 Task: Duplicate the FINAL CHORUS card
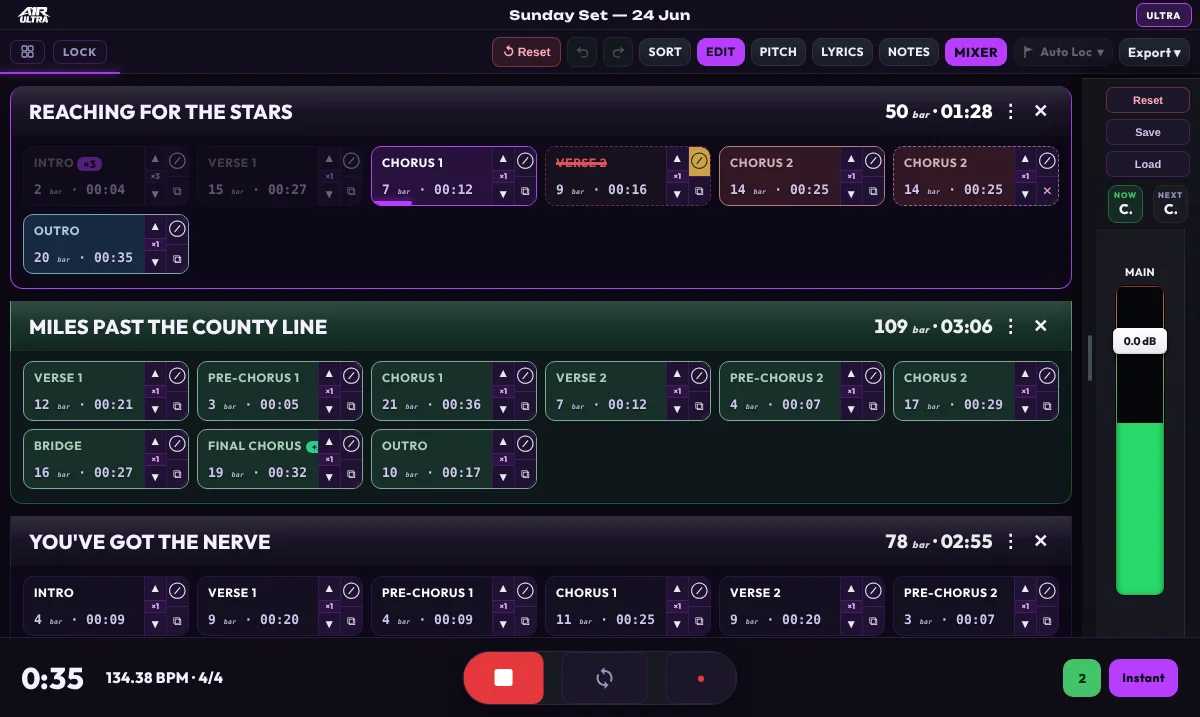(351, 474)
